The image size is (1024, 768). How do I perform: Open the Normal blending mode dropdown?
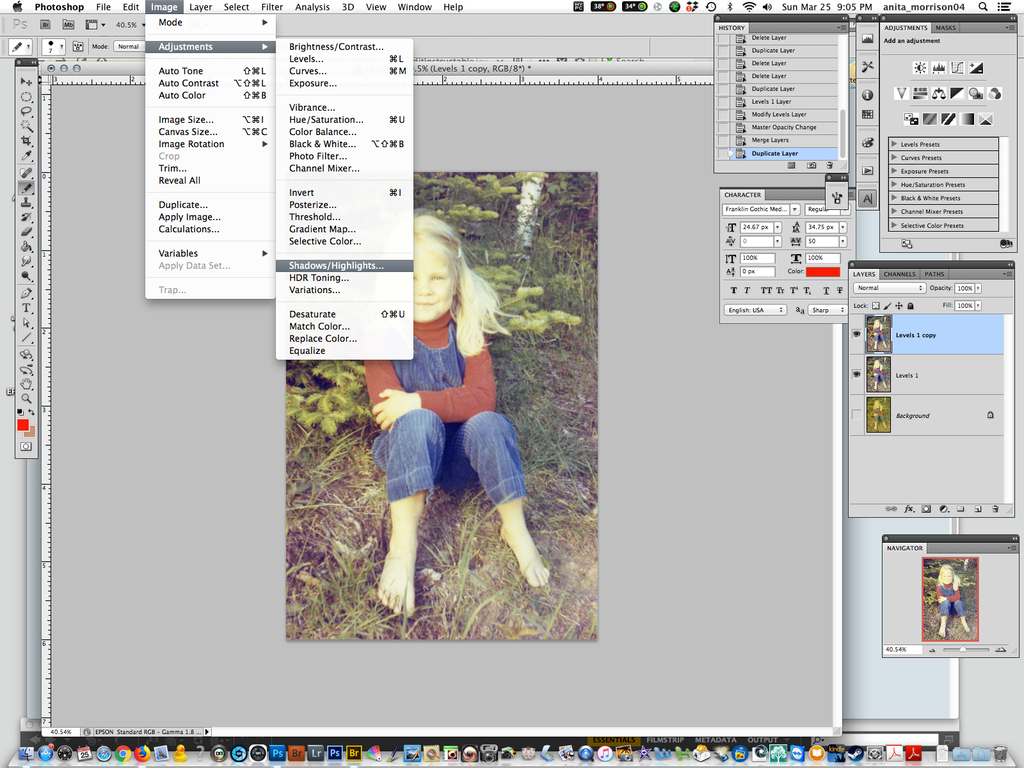point(889,289)
